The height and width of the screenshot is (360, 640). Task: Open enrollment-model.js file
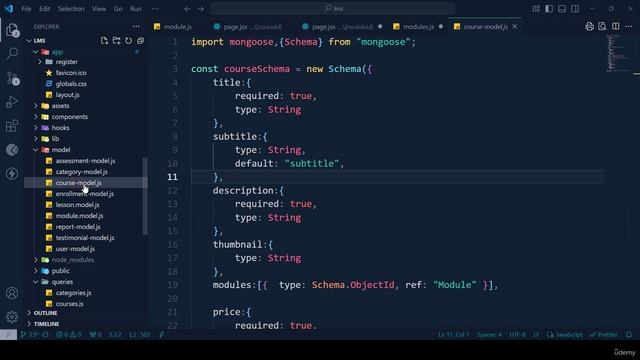tap(84, 193)
